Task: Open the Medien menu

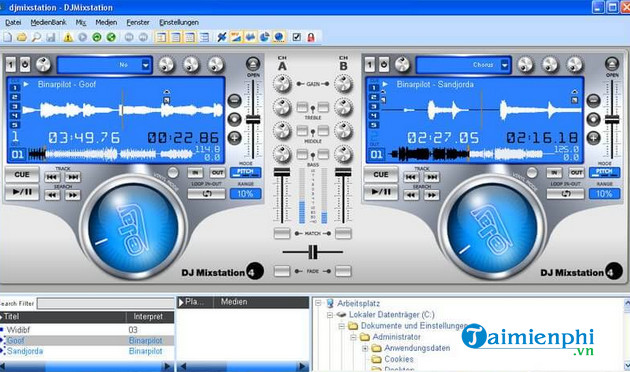Action: coord(106,22)
